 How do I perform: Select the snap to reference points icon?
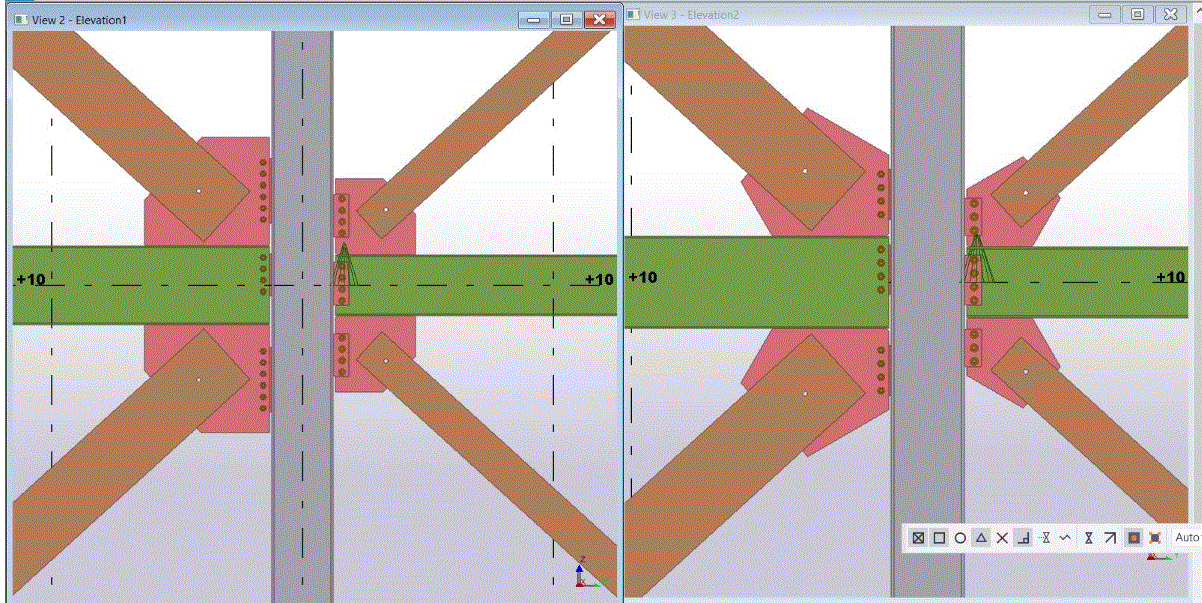coord(919,539)
